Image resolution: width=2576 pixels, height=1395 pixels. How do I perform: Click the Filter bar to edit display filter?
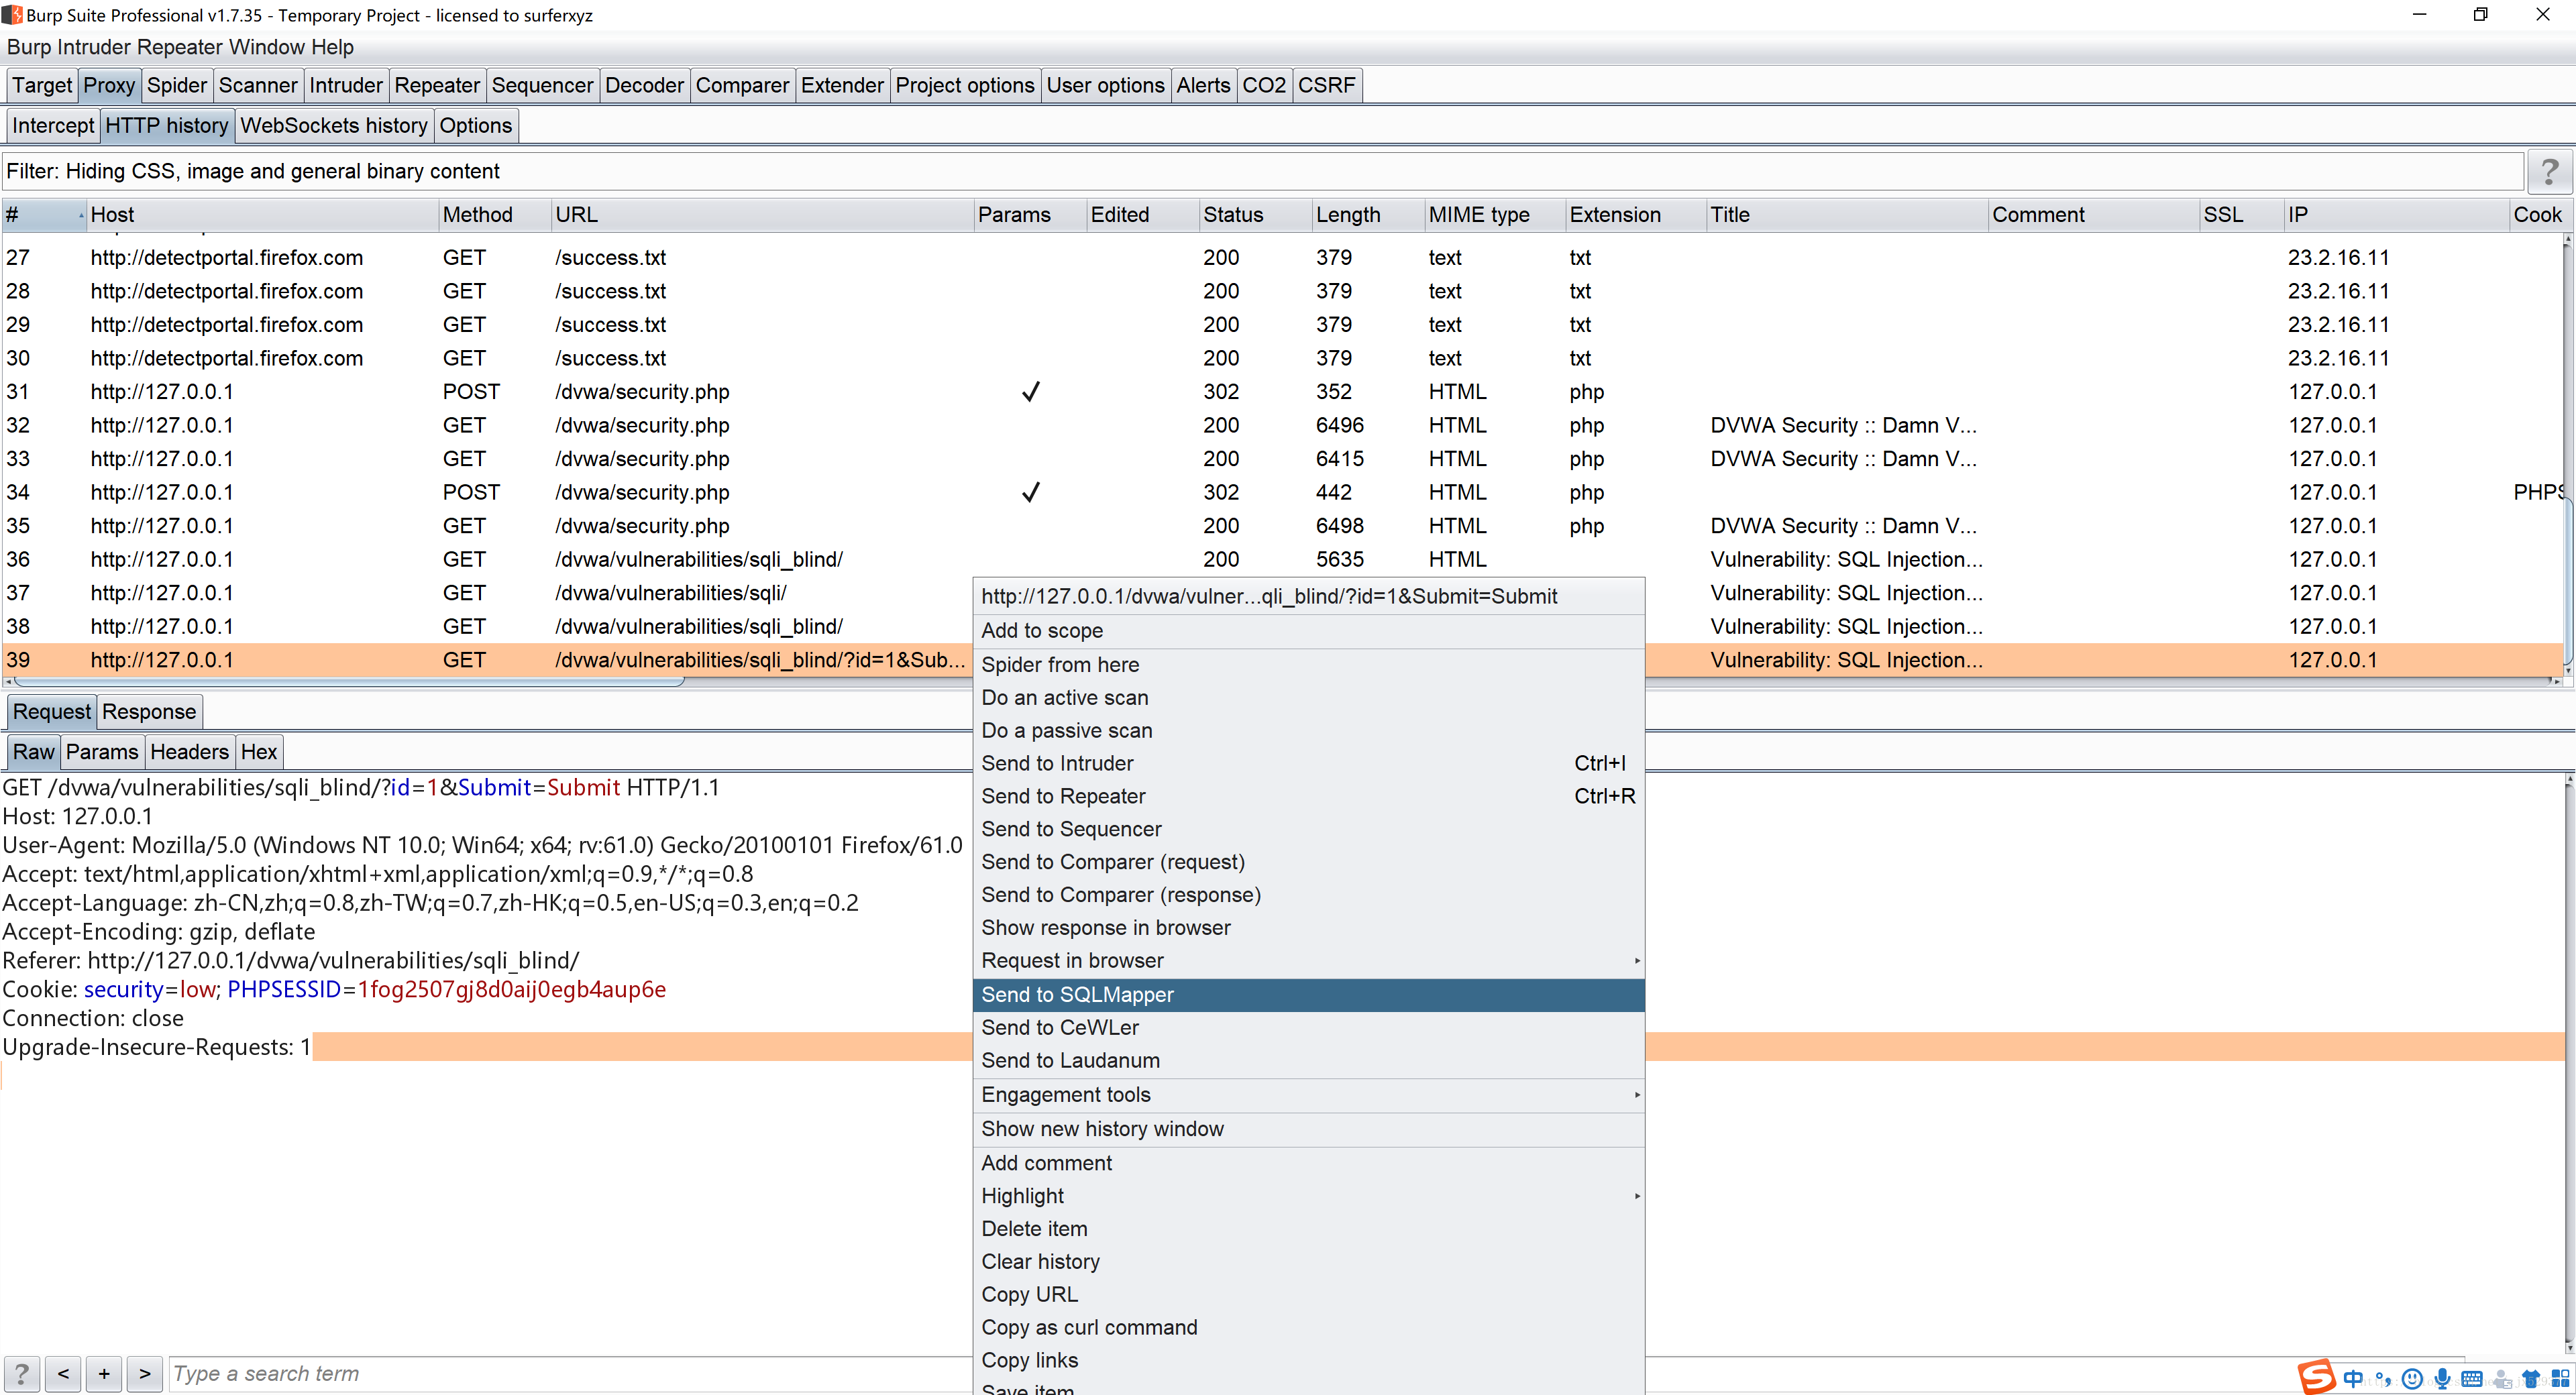[x=1262, y=172]
